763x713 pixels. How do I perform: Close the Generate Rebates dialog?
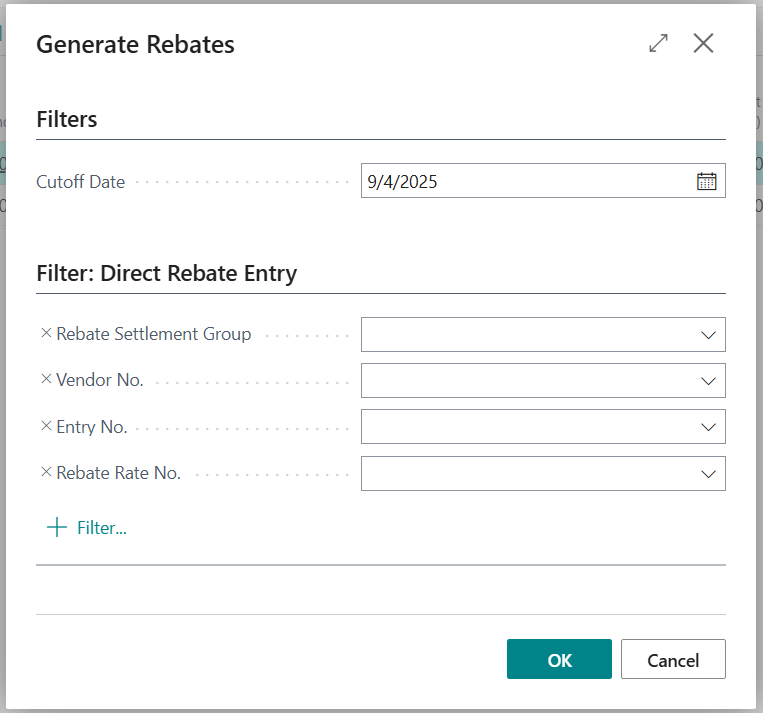click(704, 44)
